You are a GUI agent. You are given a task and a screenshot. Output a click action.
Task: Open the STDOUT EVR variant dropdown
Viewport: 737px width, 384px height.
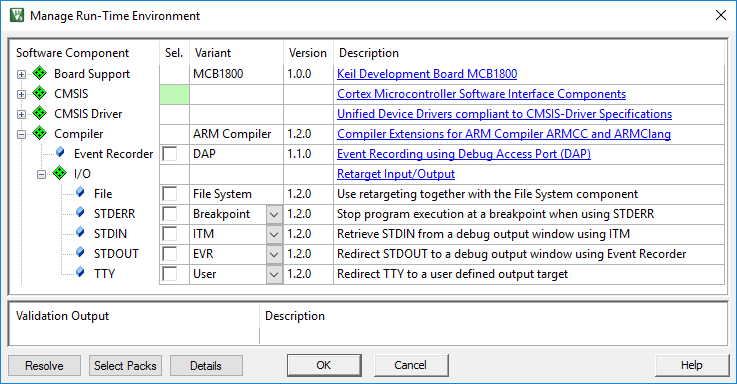(274, 254)
